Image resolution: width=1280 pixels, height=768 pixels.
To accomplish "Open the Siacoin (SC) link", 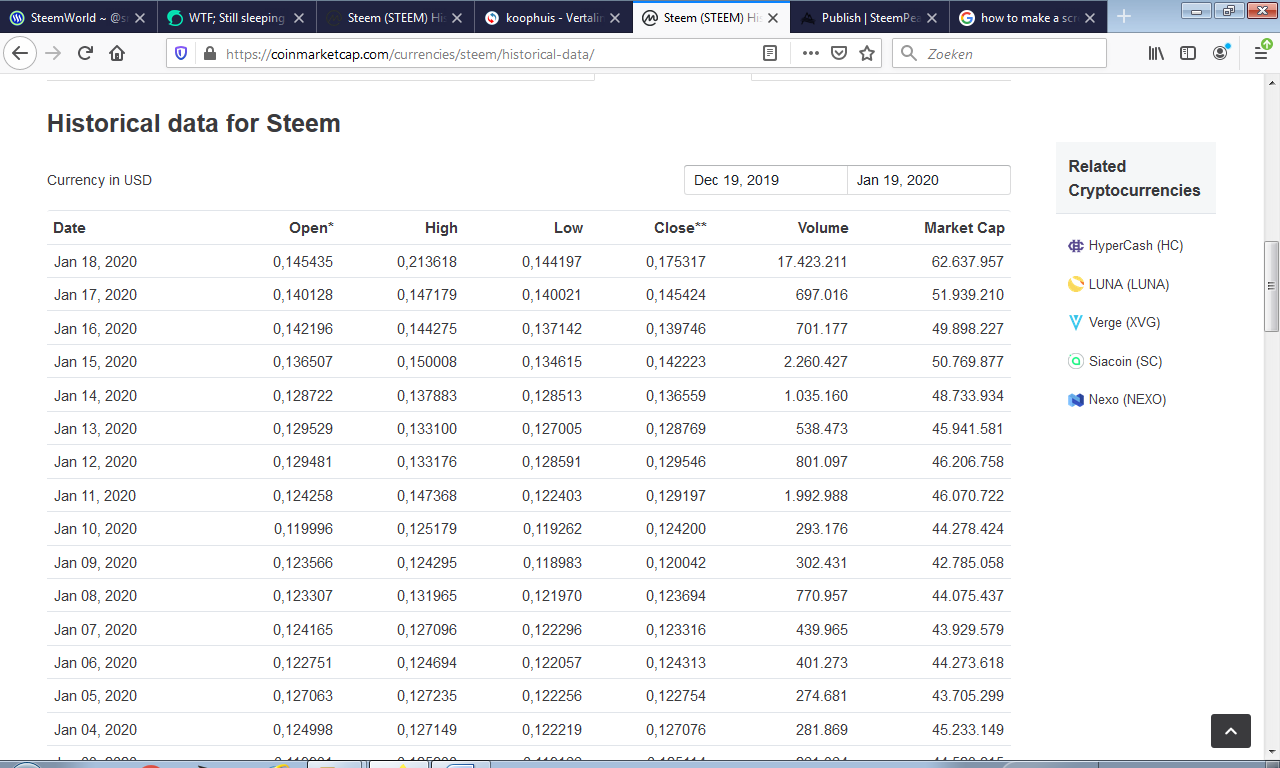I will click(1125, 361).
